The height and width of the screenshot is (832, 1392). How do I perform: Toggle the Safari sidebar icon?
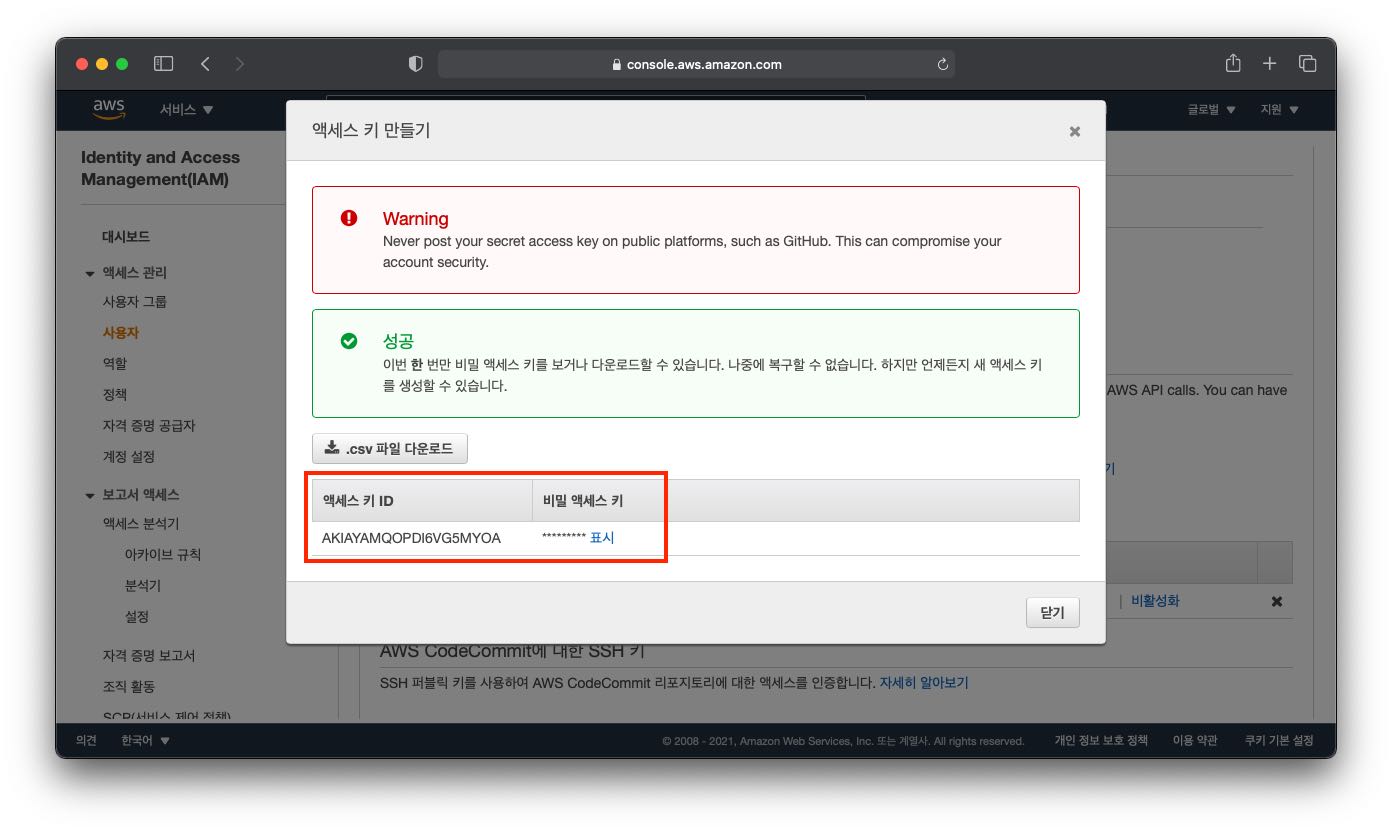(163, 64)
